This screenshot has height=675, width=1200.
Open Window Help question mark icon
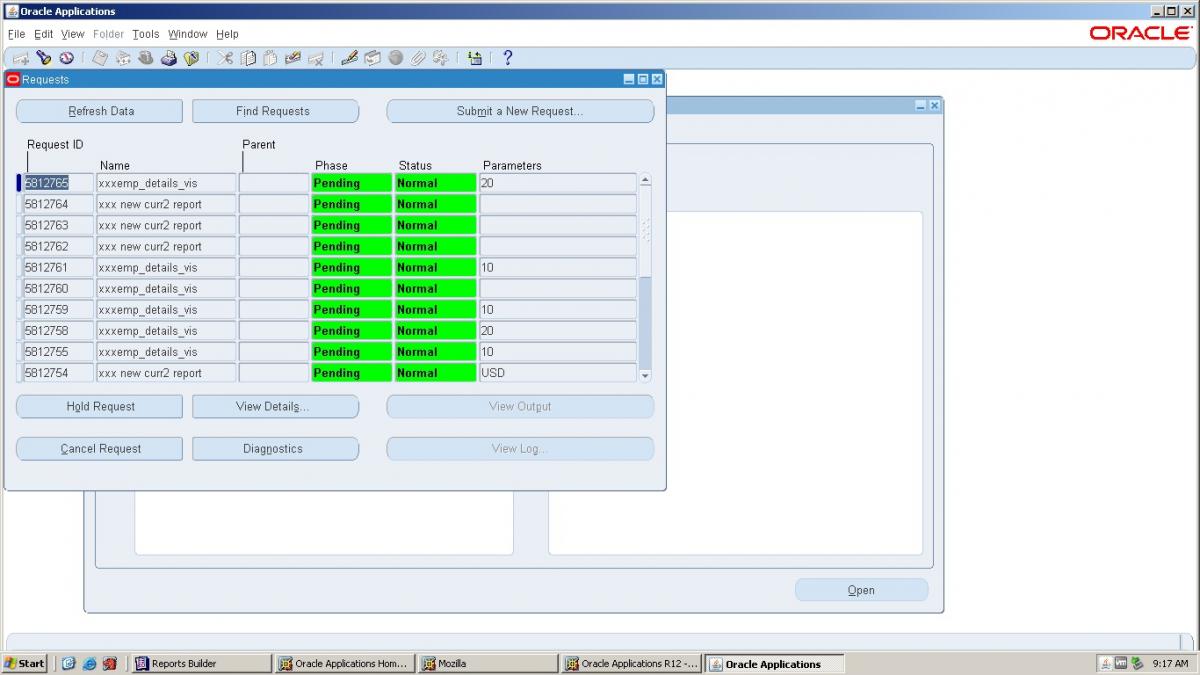(x=507, y=58)
